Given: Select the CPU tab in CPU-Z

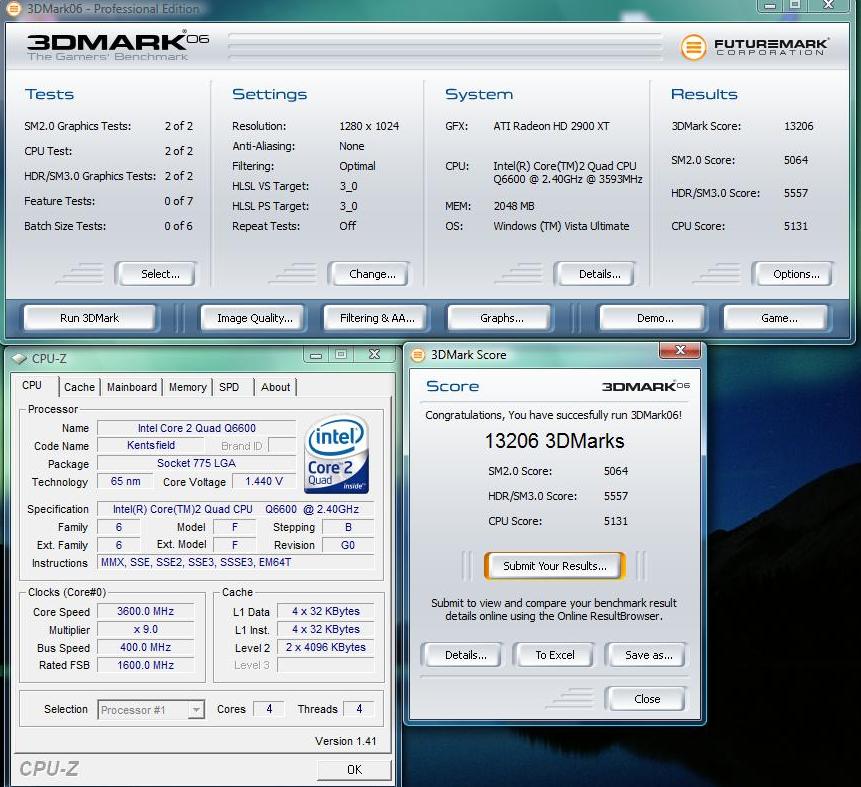Looking at the screenshot, I should point(32,386).
